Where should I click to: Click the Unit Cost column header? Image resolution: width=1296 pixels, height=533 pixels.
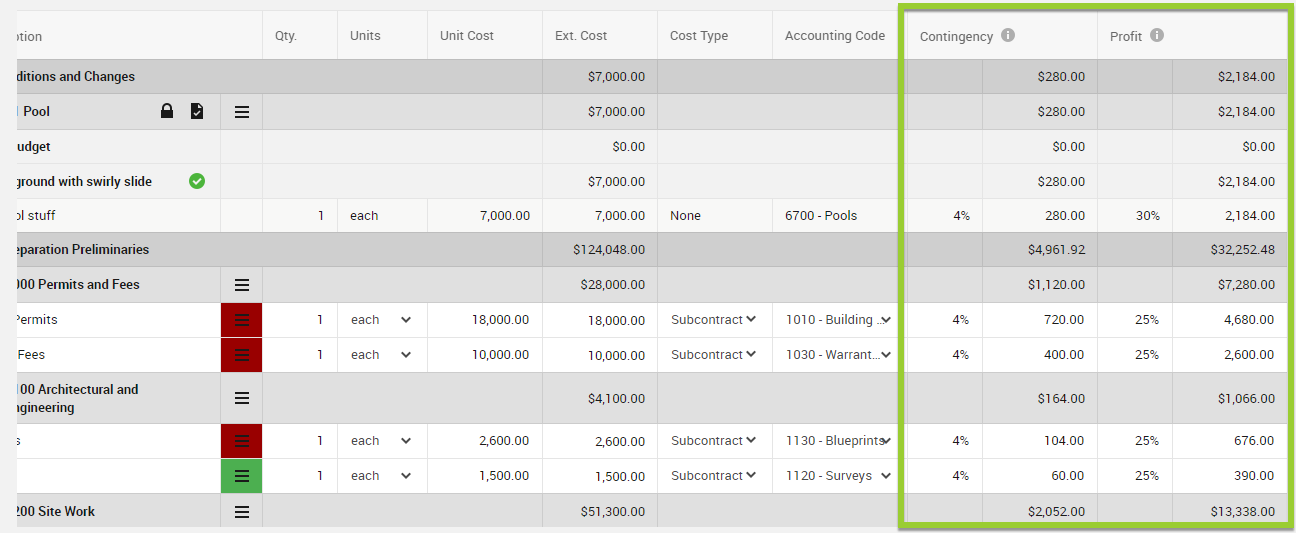coord(467,36)
